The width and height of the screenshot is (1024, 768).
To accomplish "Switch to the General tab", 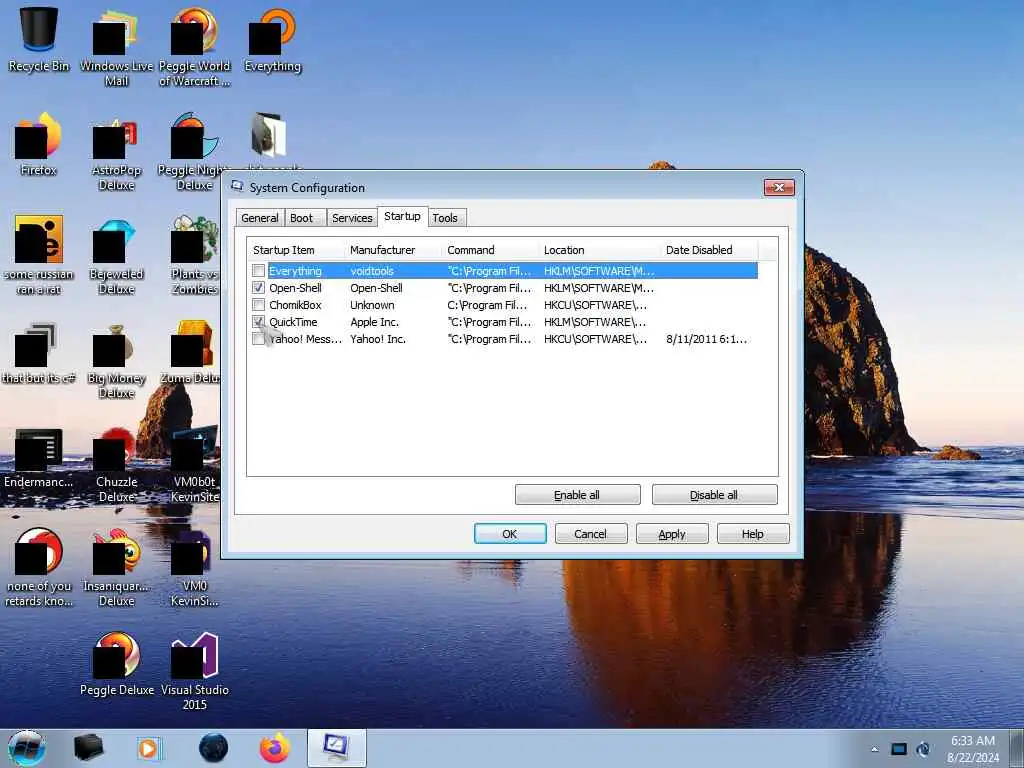I will click(x=260, y=218).
